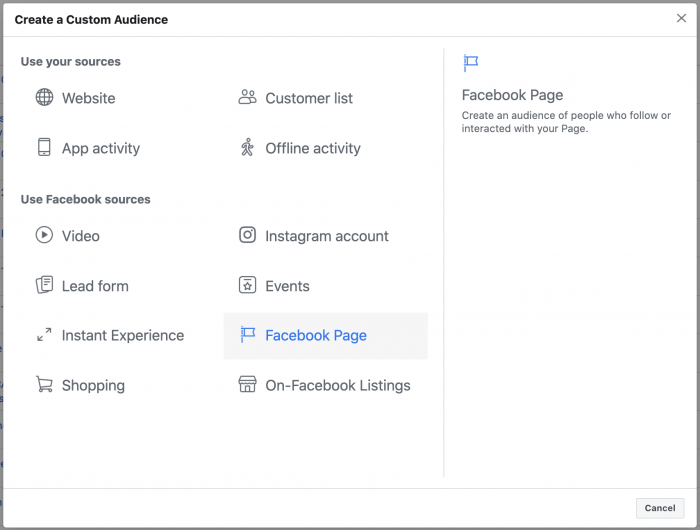This screenshot has height=530, width=700.
Task: Select On-Facebook Listings option
Action: (x=326, y=385)
